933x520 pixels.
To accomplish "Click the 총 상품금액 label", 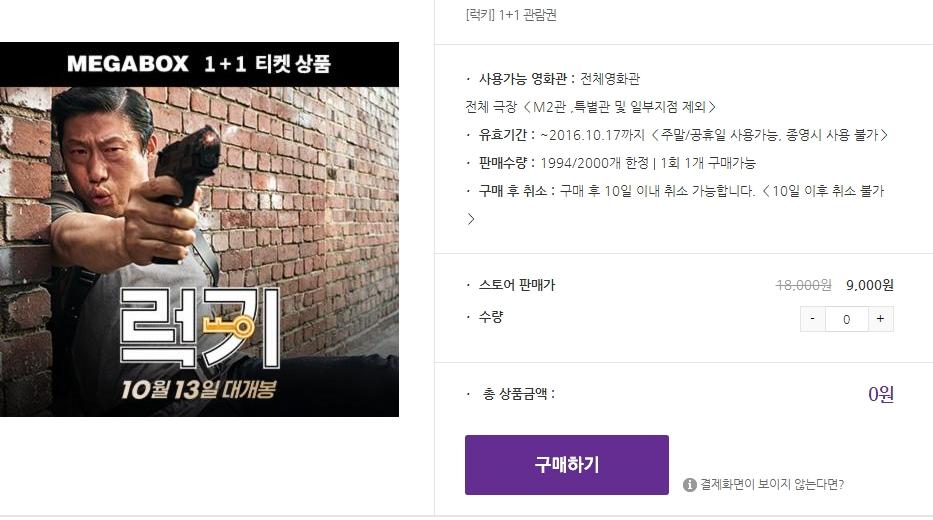I will pos(518,393).
